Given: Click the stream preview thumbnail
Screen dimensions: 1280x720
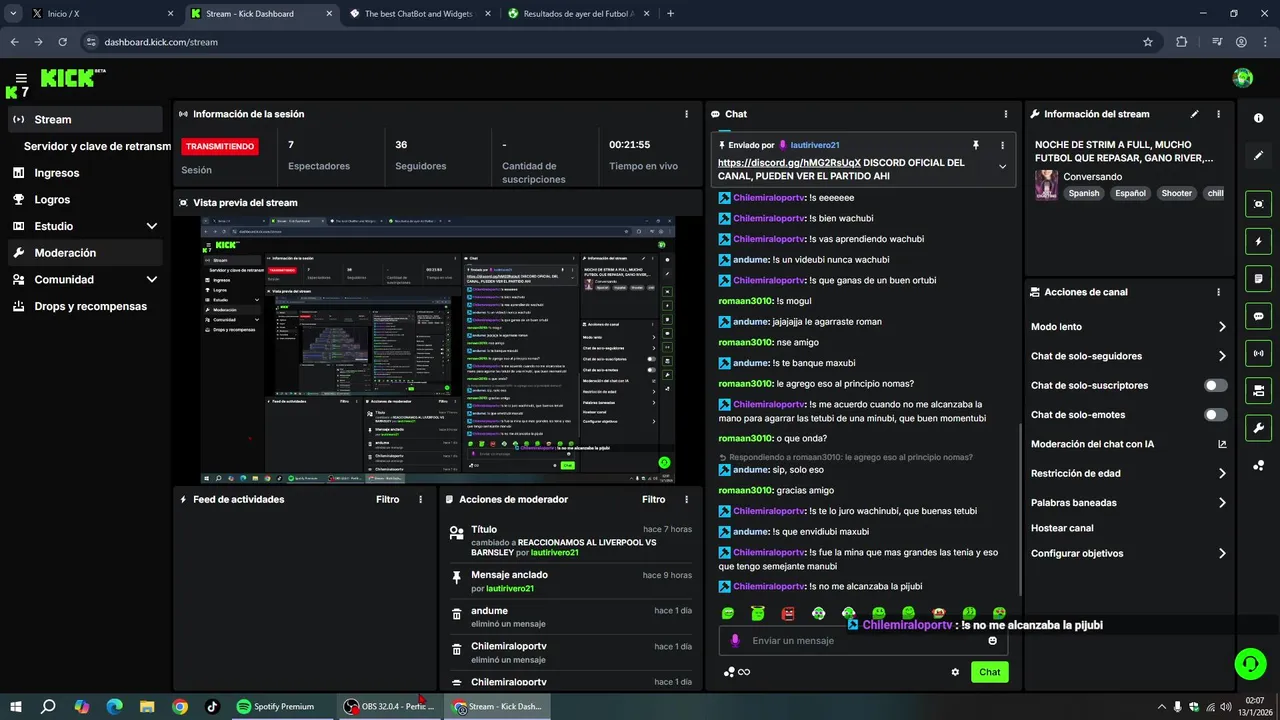Looking at the screenshot, I should click(438, 350).
